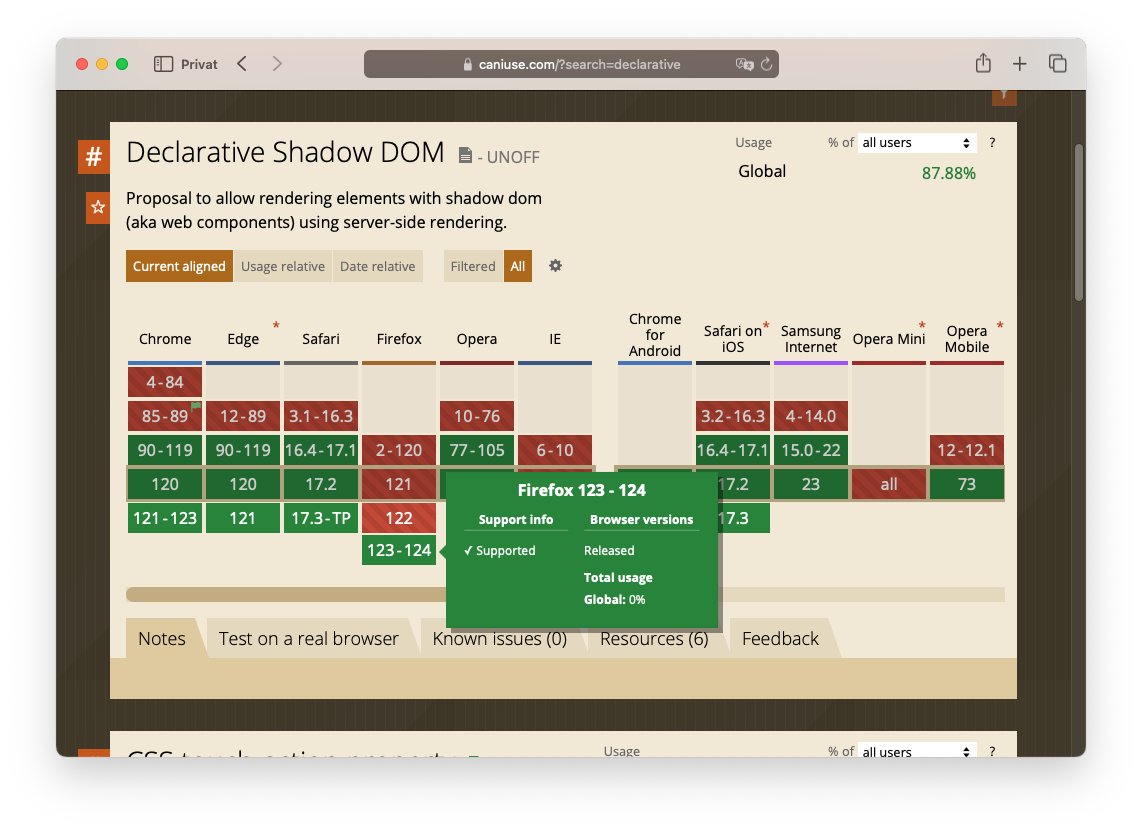
Task: Click the Declarative Shadow DOM title link
Action: coord(285,153)
